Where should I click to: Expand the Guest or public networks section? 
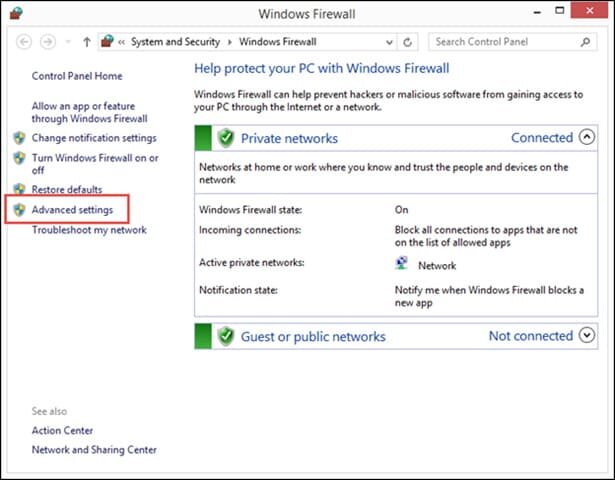[587, 336]
